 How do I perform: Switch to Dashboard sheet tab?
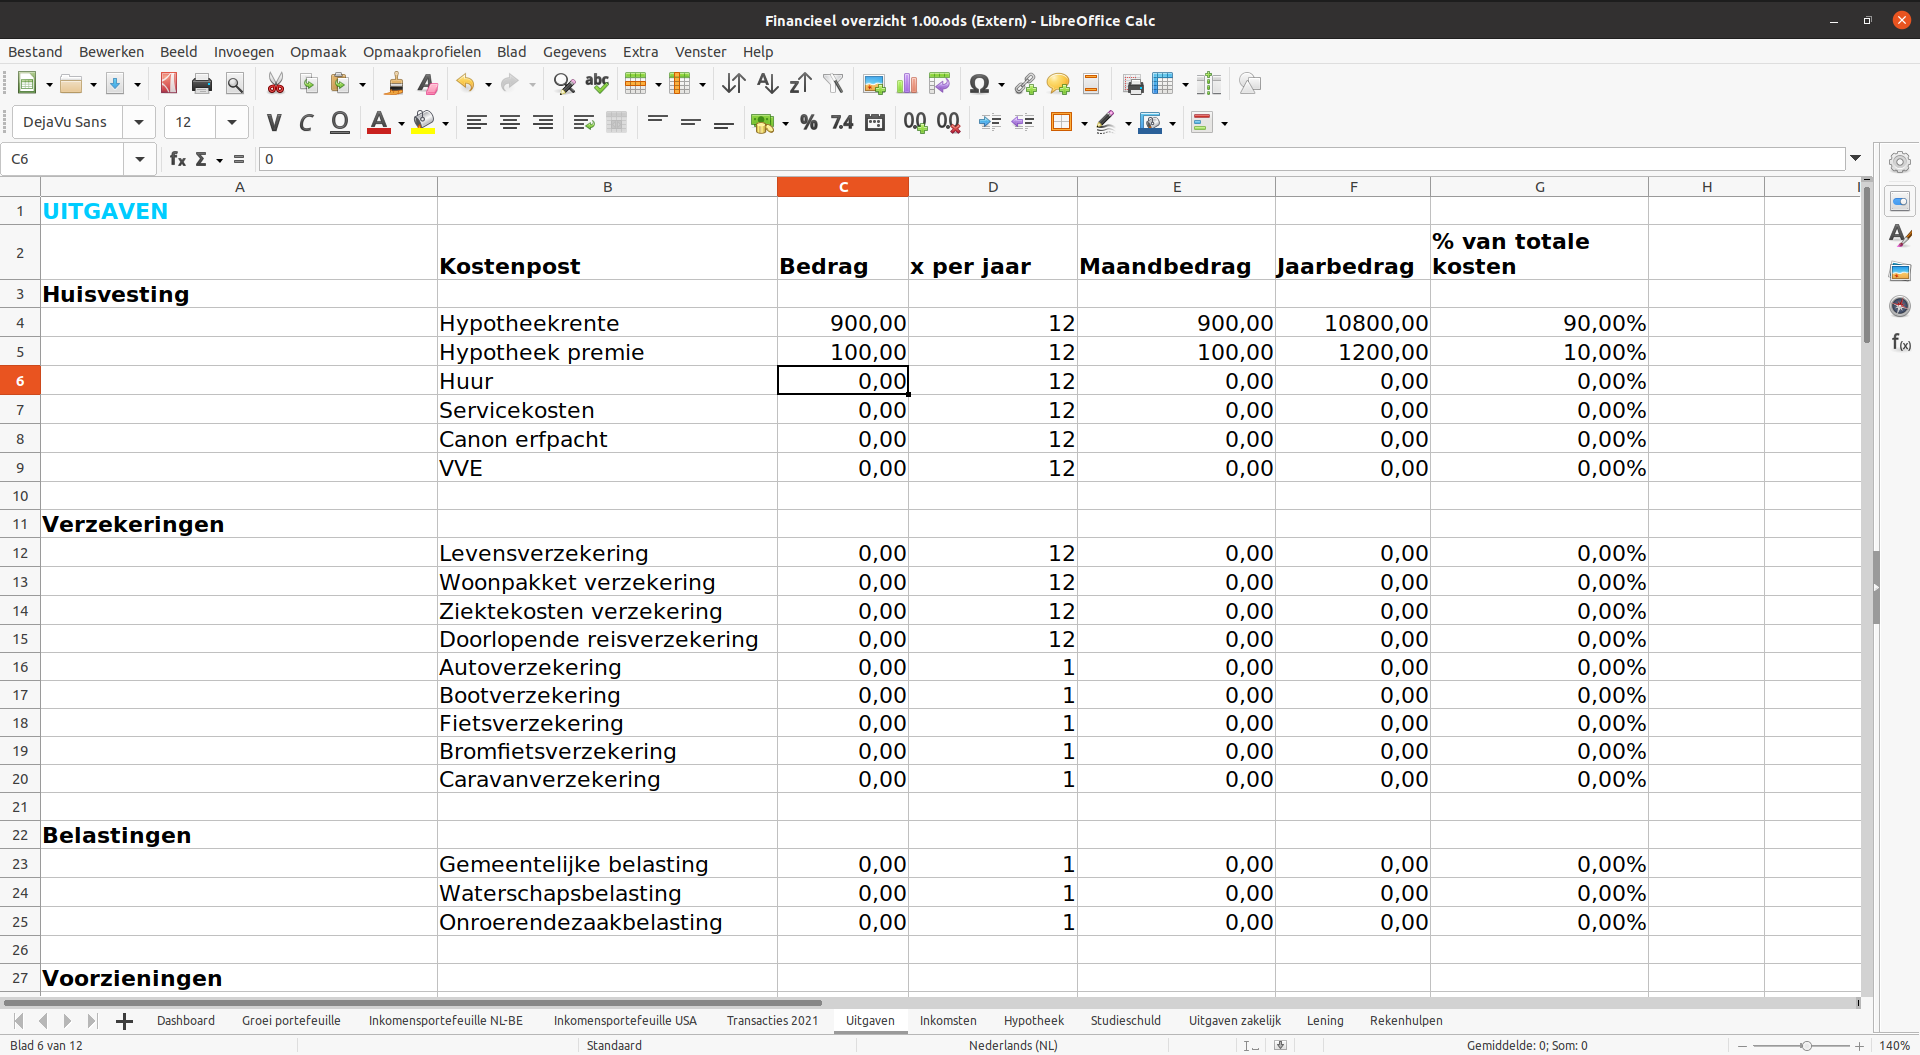pos(186,1020)
